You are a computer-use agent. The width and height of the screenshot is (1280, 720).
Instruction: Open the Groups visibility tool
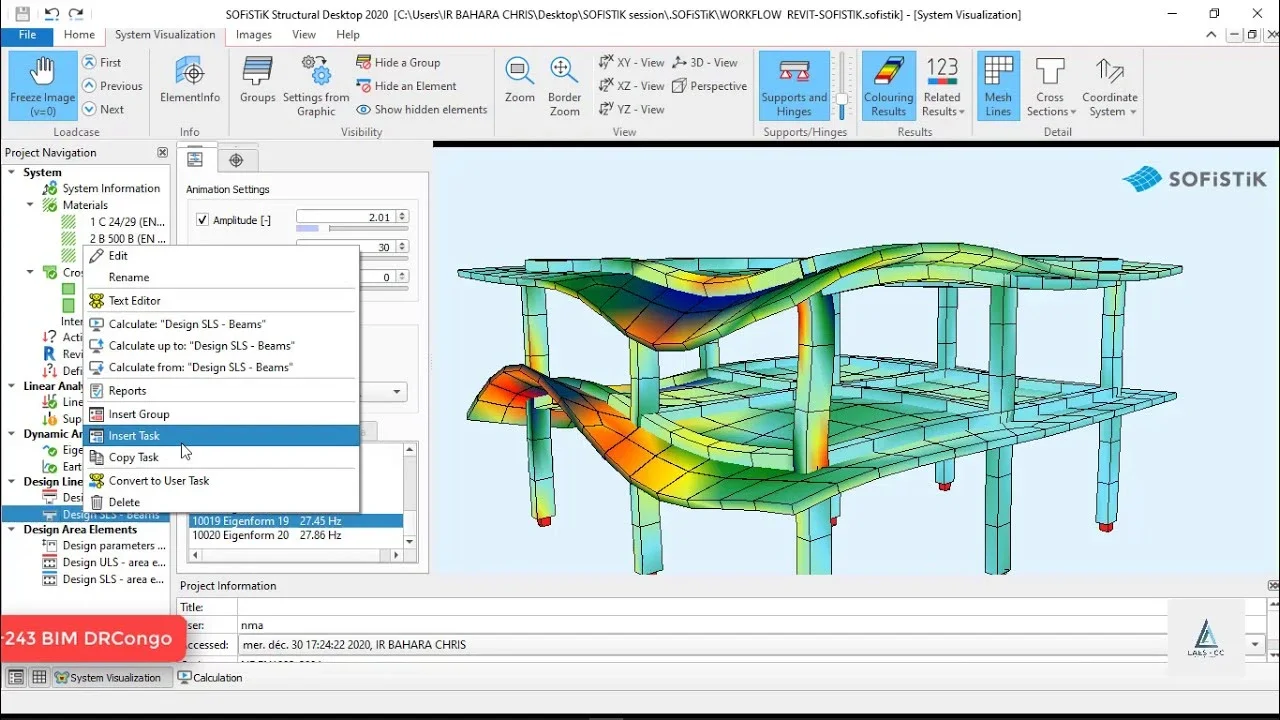click(257, 80)
